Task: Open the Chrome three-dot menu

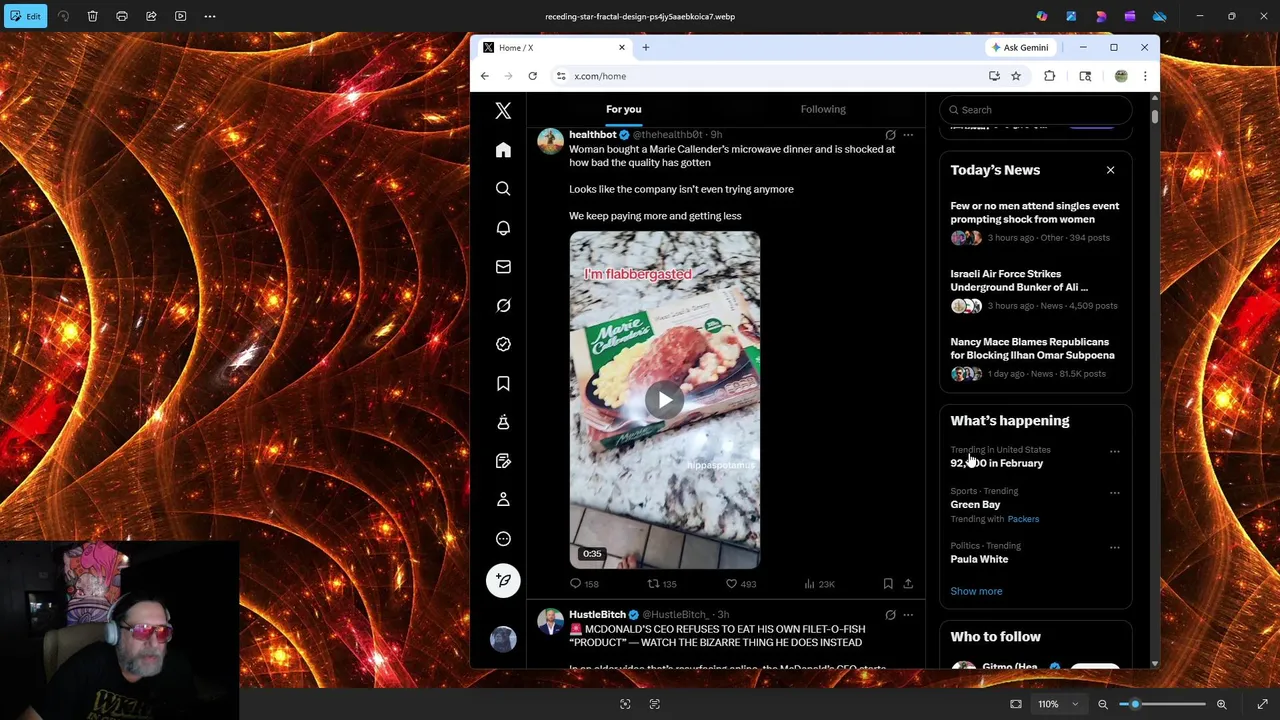Action: coord(1145,76)
